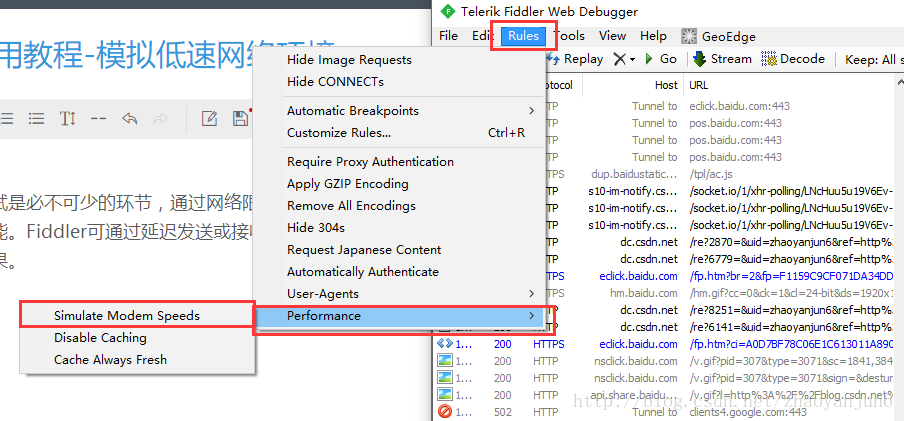Click the red blocked icon of the 502 session
This screenshot has height=421, width=904.
click(445, 412)
